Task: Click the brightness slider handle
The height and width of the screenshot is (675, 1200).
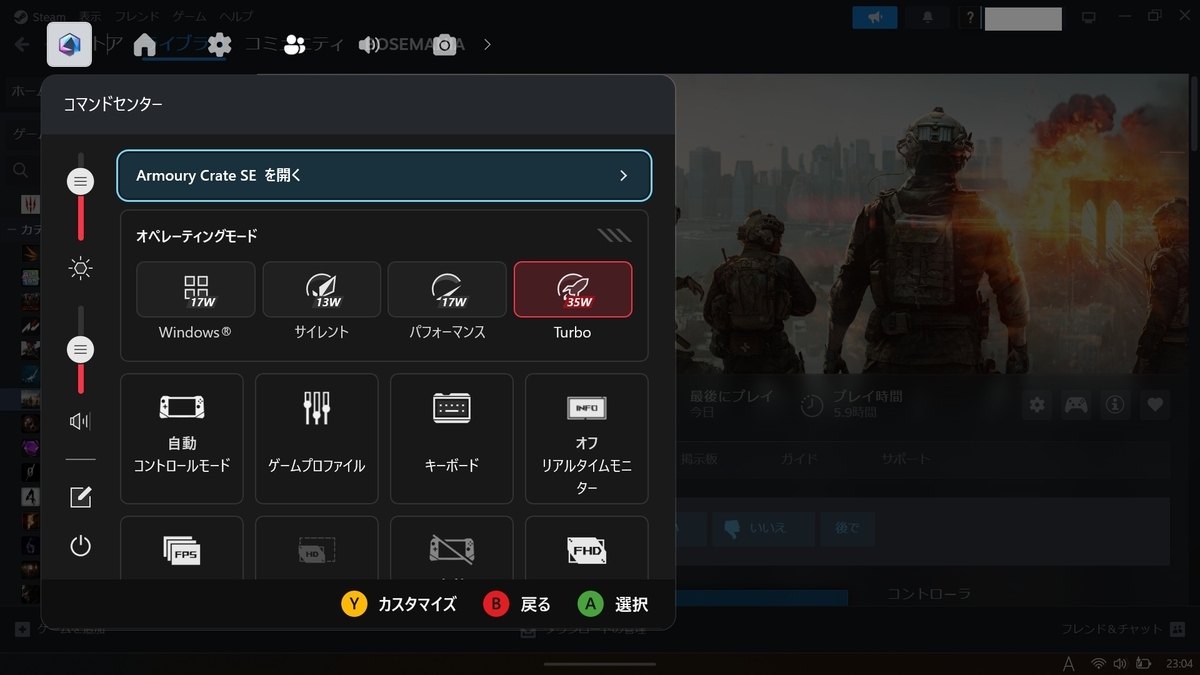Action: click(x=81, y=181)
